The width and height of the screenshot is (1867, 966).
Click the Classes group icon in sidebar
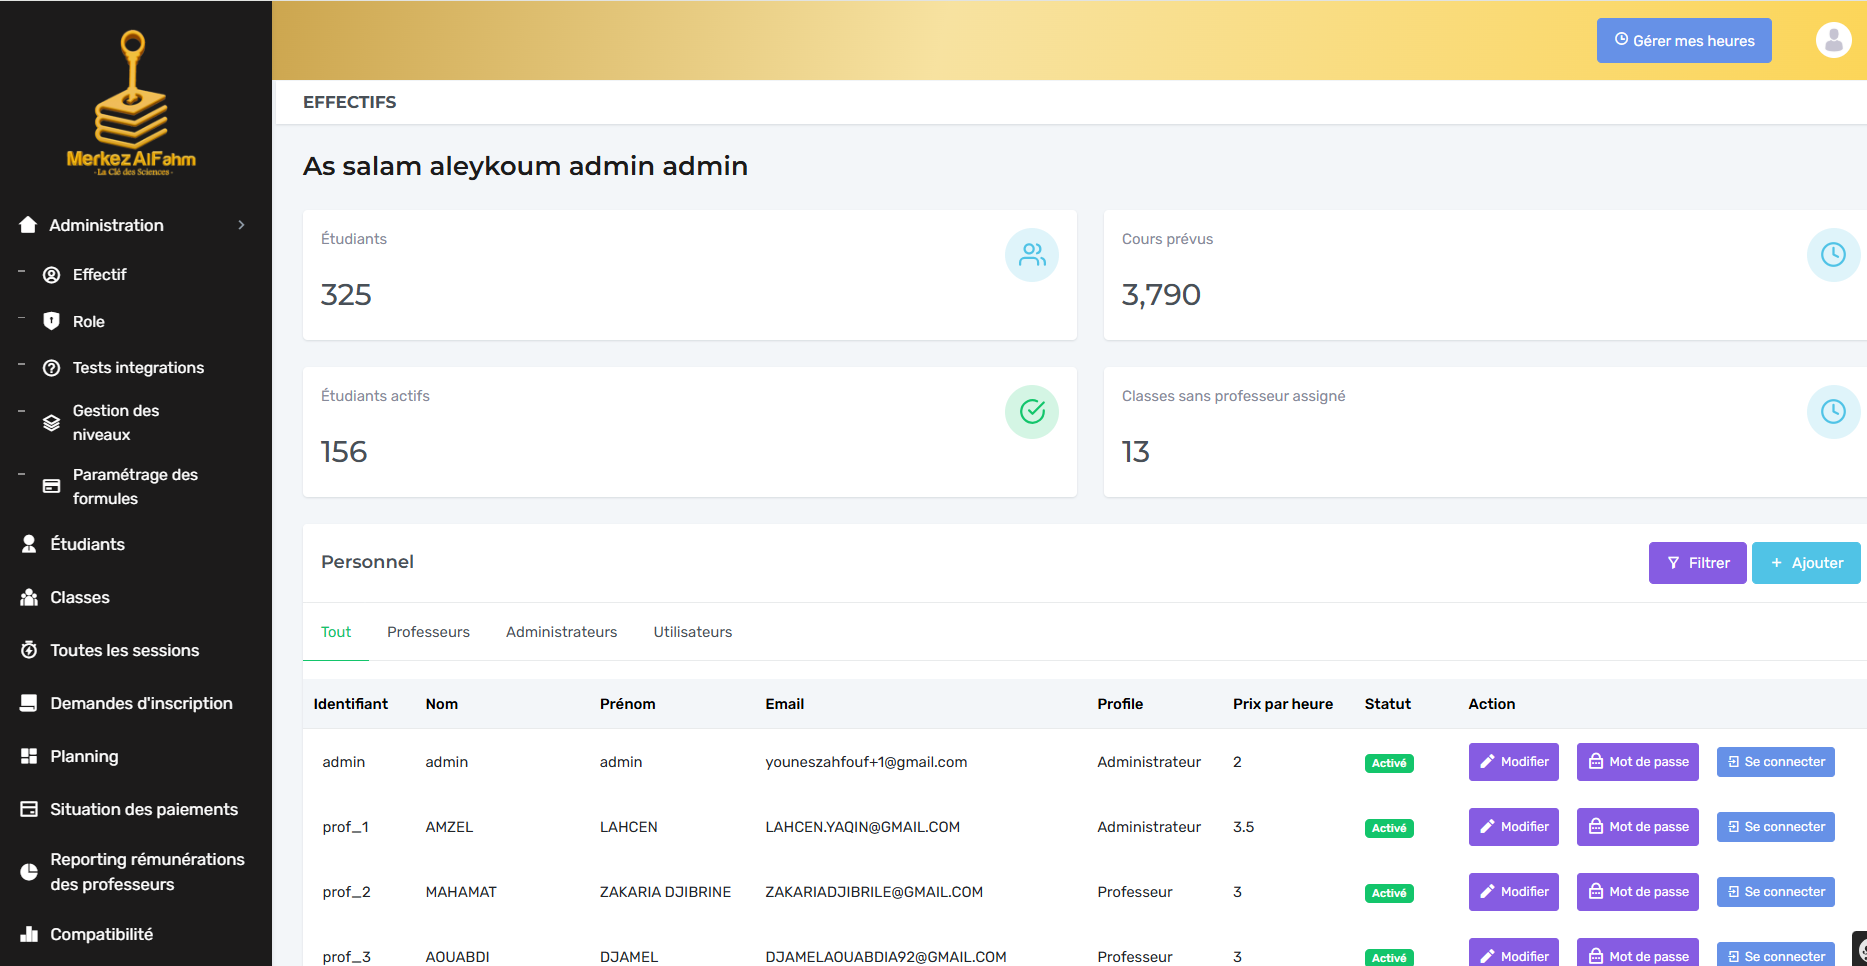point(29,597)
